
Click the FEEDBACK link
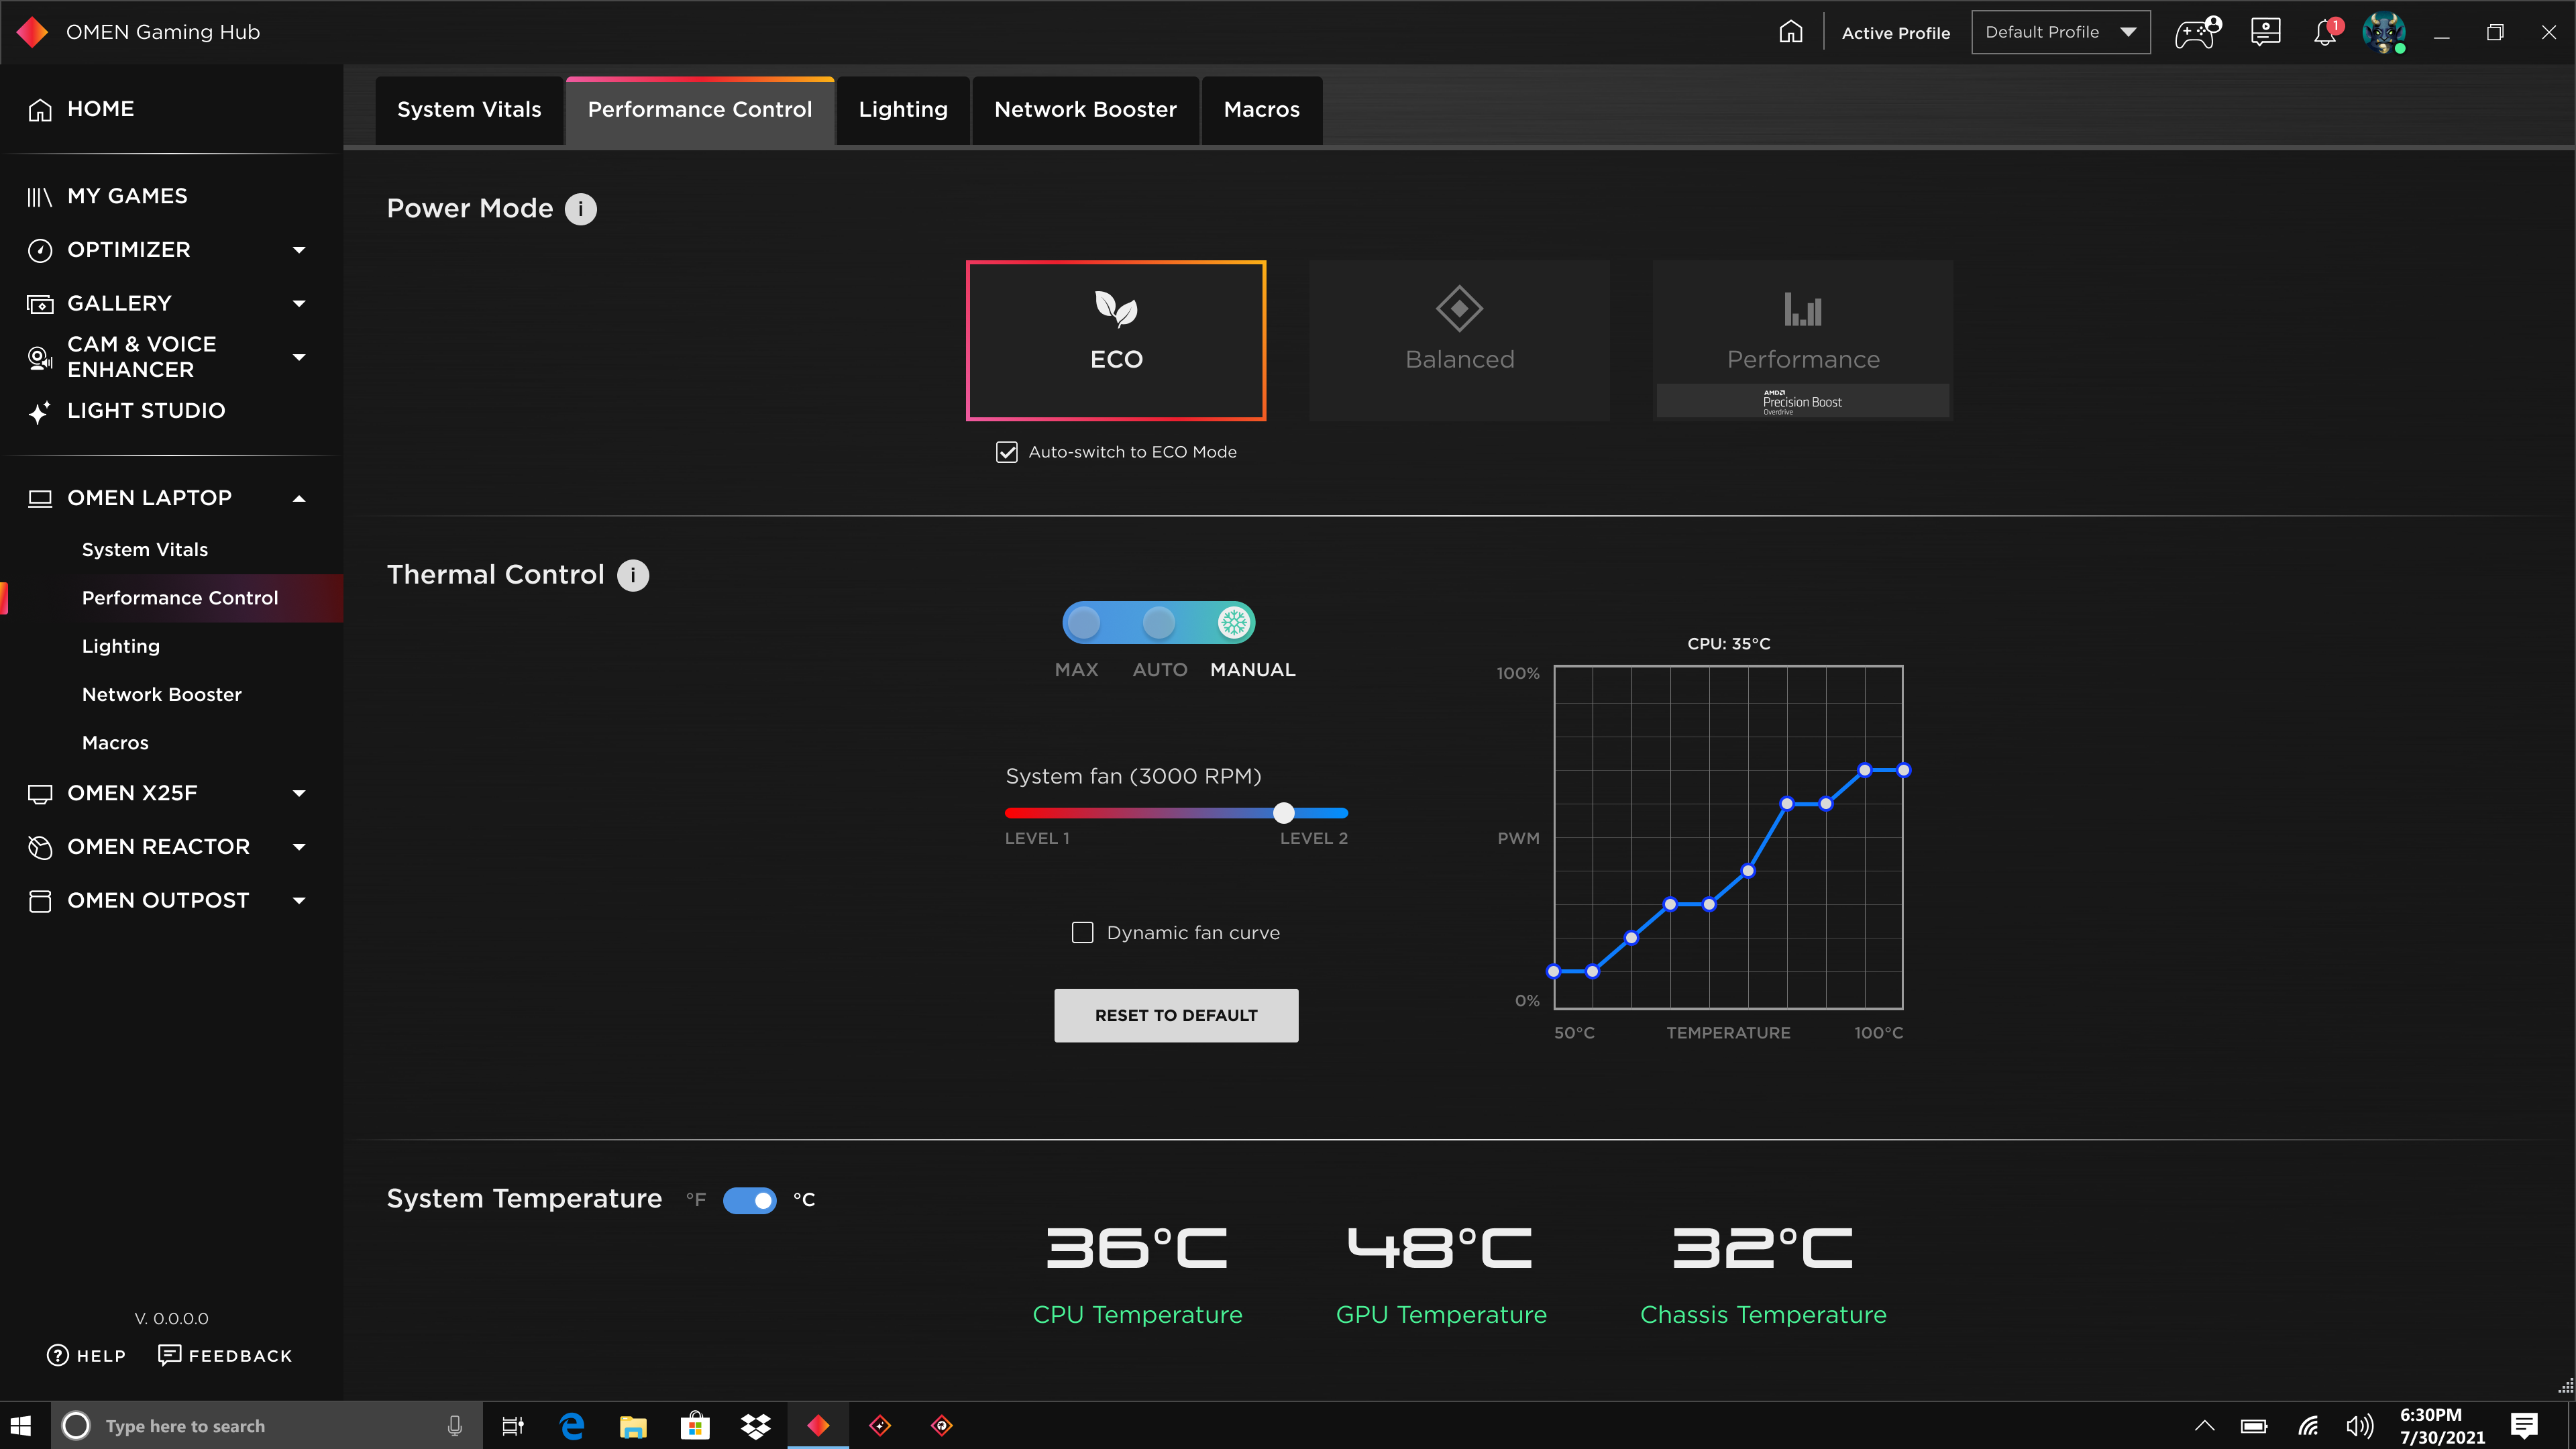(x=227, y=1355)
